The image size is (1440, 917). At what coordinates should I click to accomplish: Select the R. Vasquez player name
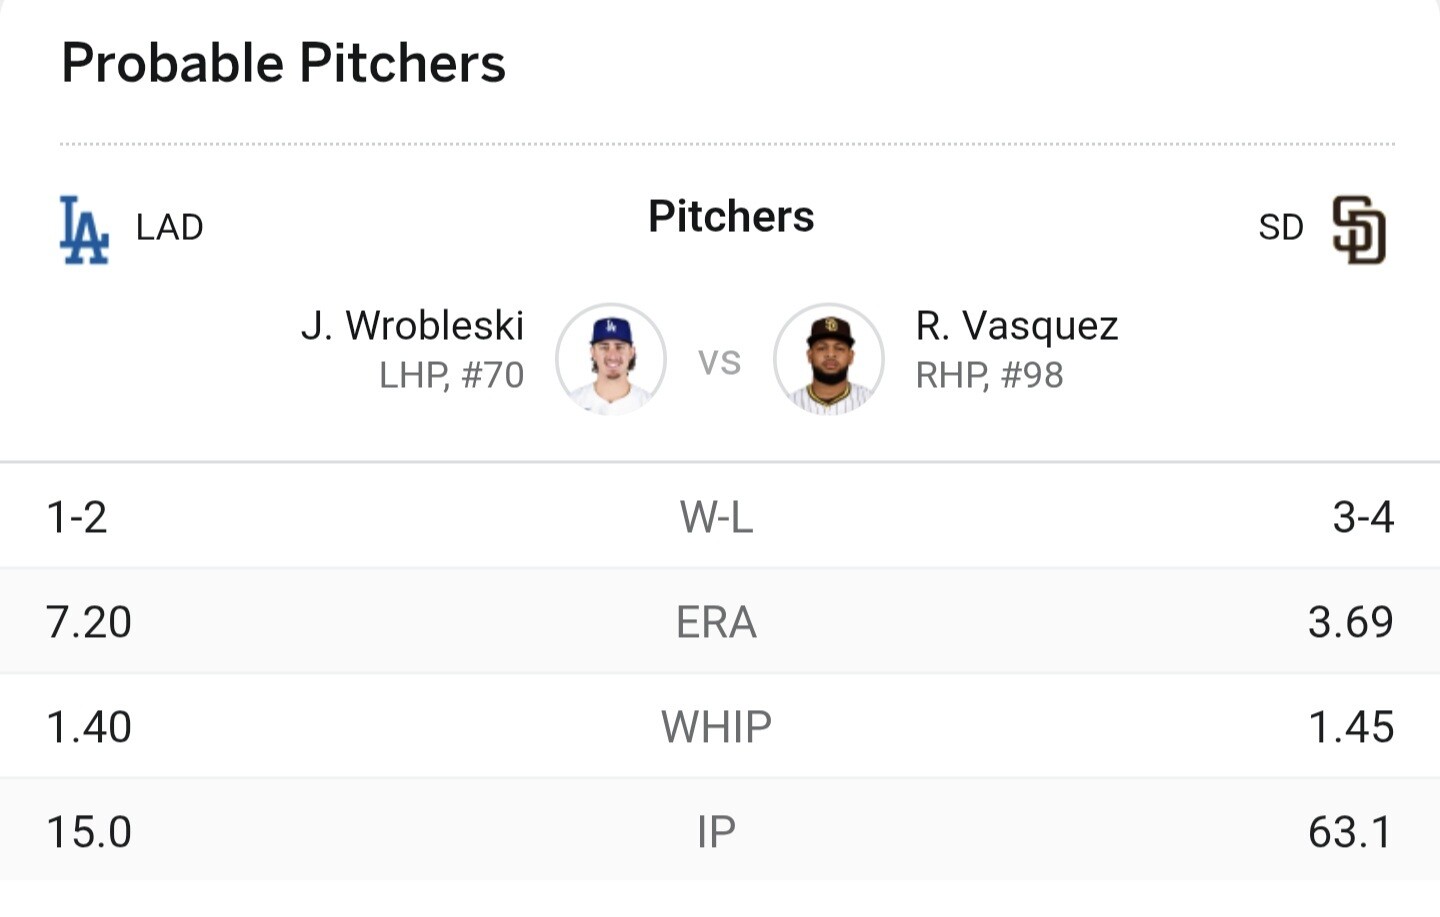pos(1017,326)
